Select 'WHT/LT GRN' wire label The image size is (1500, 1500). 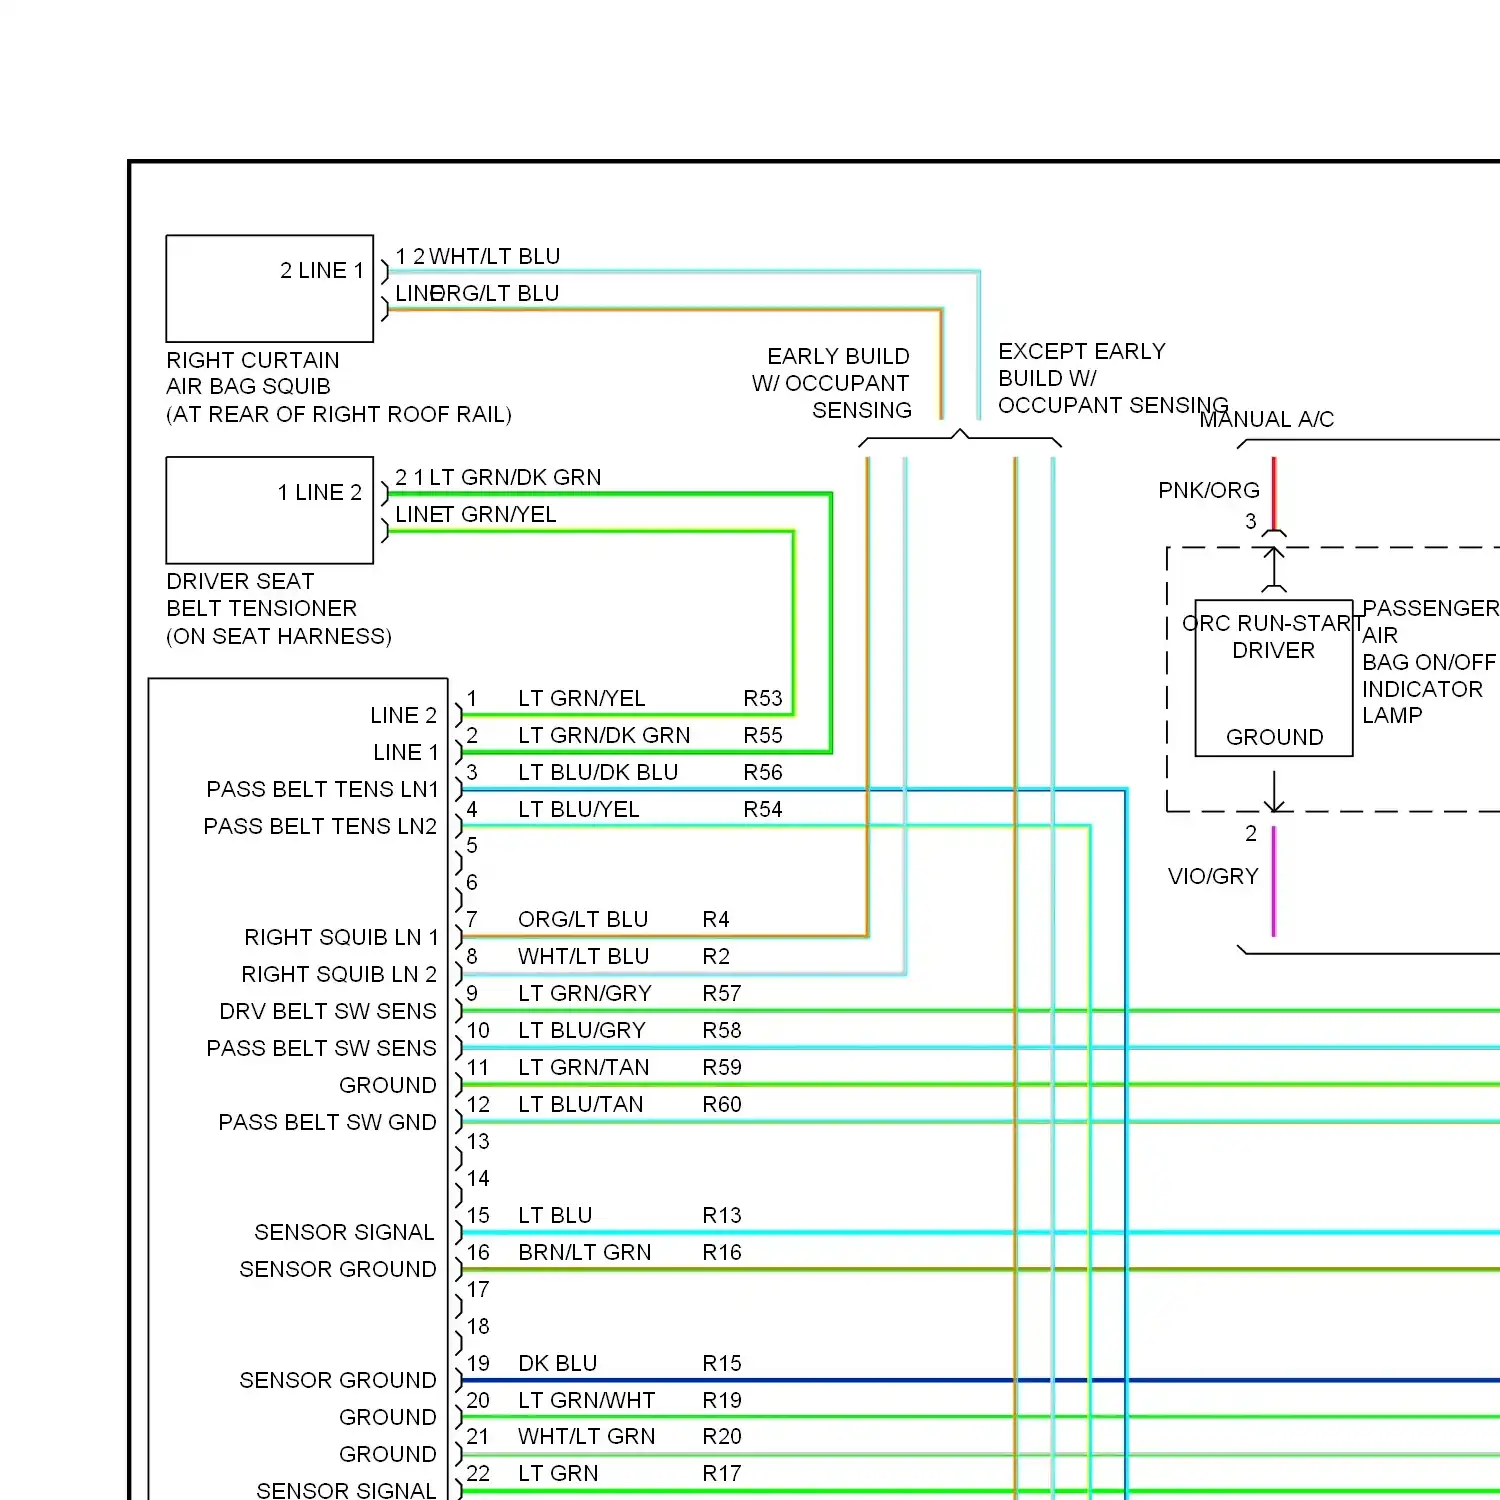587,1436
